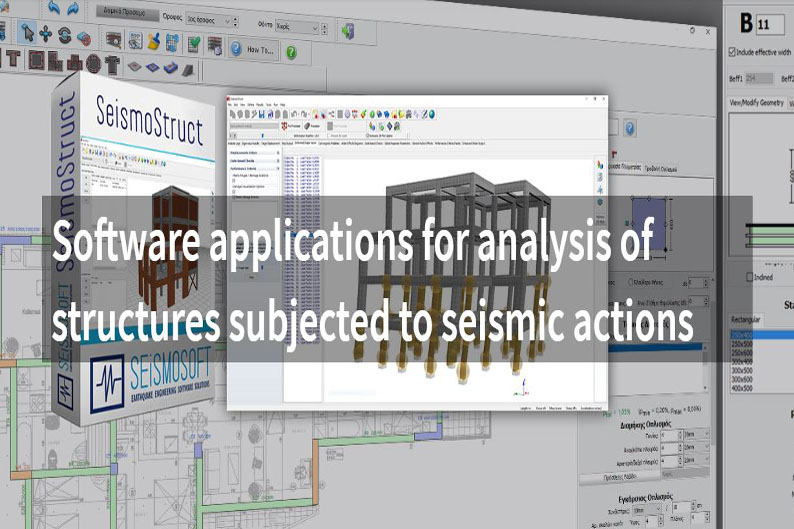Viewport: 794px width, 529px height.
Task: Click the blue diamond footing tool icon
Action: 152,67
